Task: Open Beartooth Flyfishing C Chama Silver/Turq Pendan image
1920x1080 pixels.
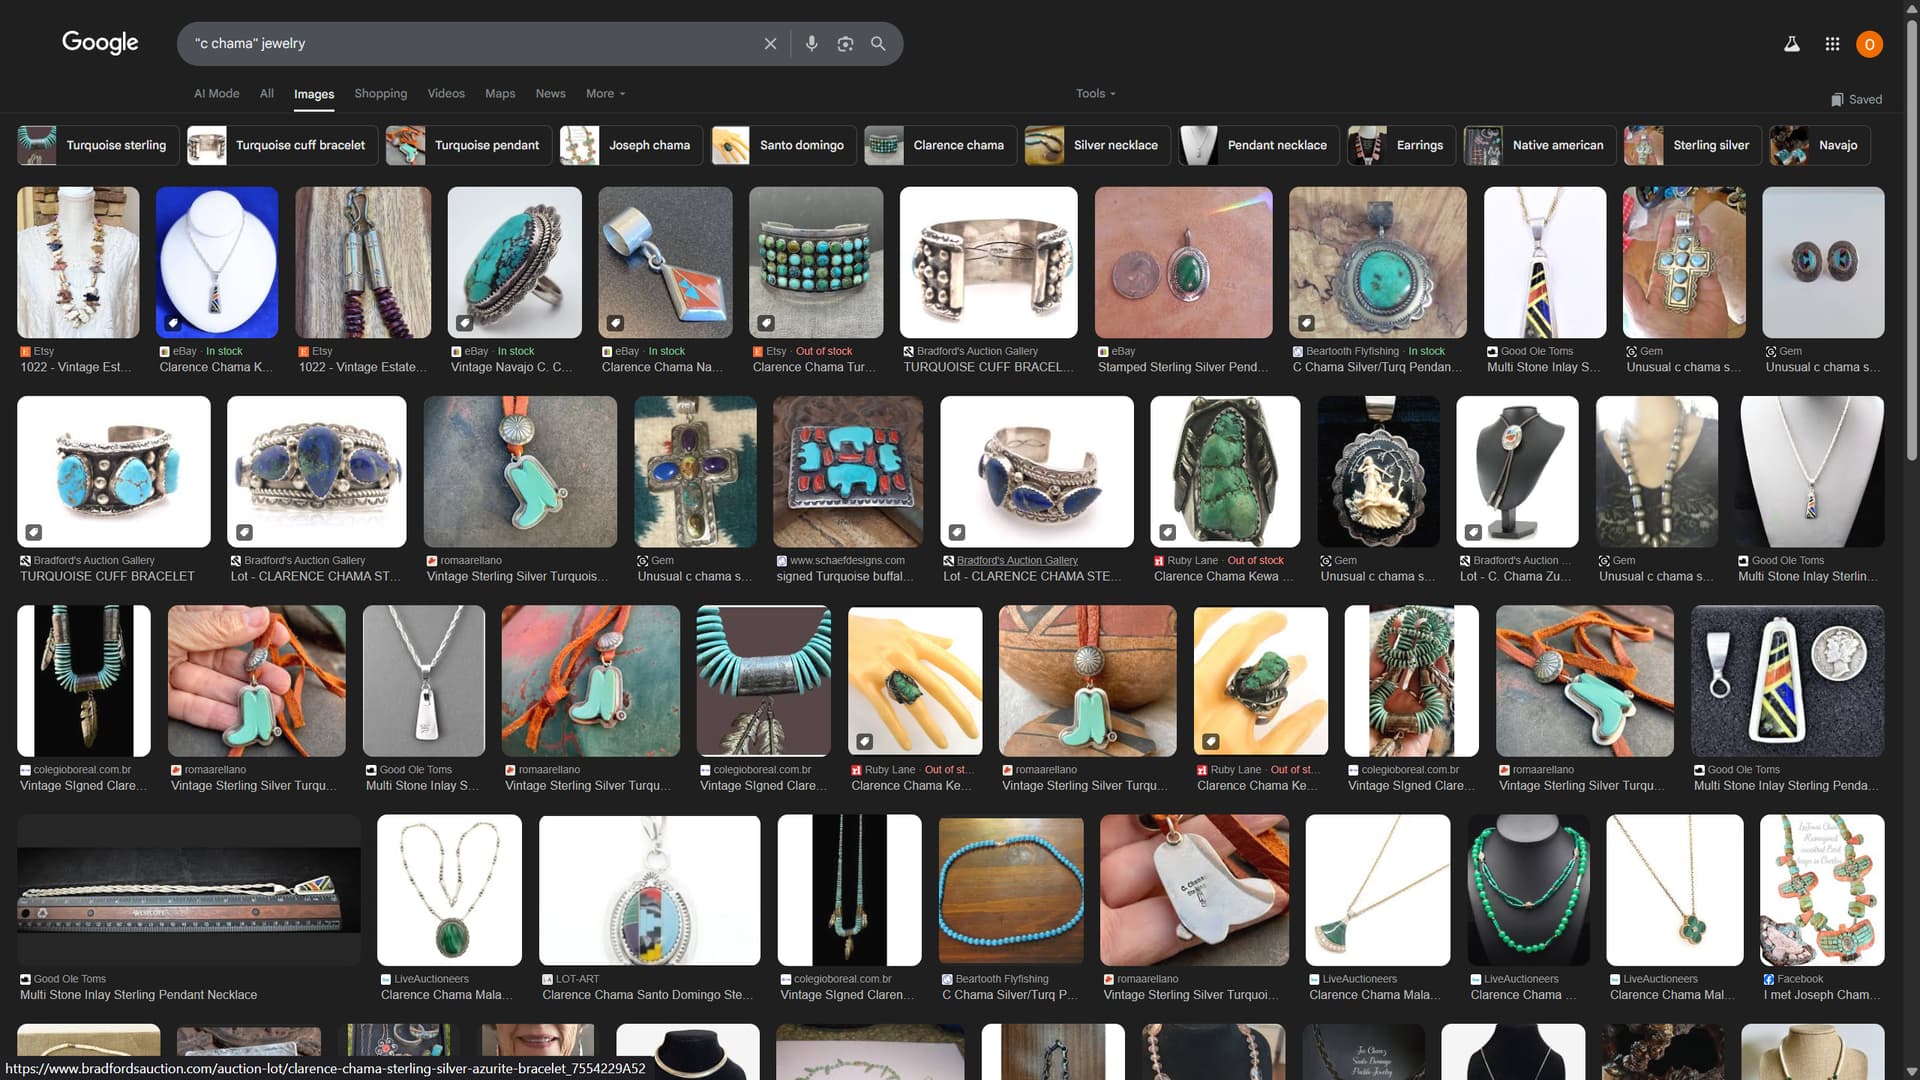Action: 1378,262
